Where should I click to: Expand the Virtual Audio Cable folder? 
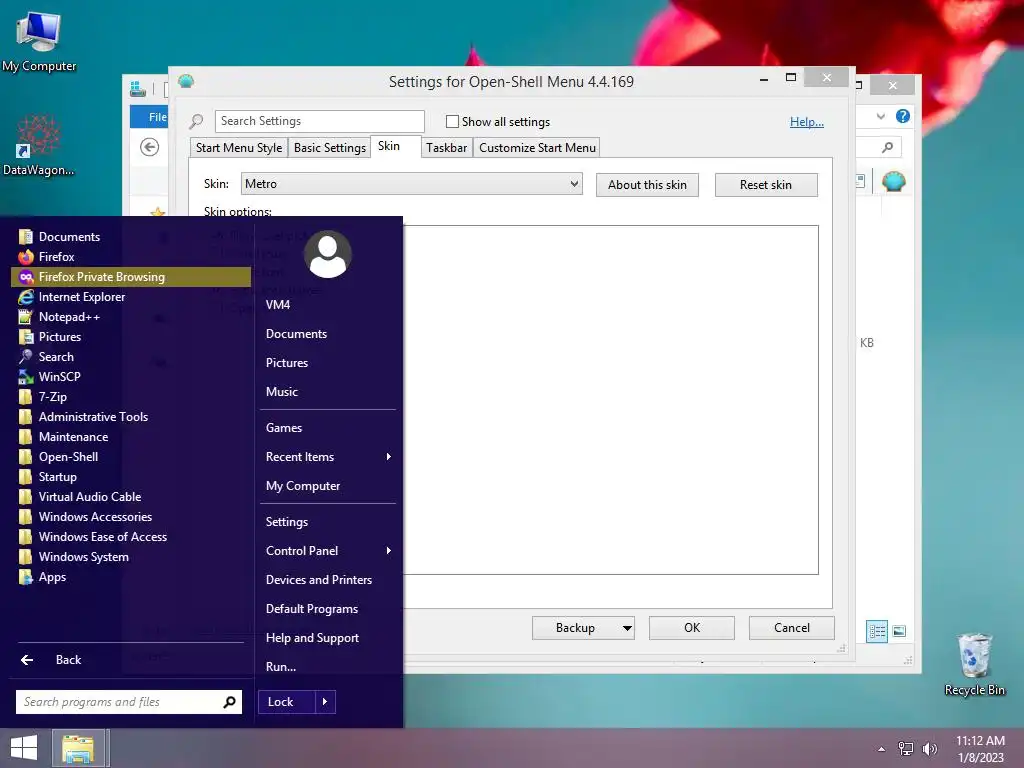pos(131,497)
